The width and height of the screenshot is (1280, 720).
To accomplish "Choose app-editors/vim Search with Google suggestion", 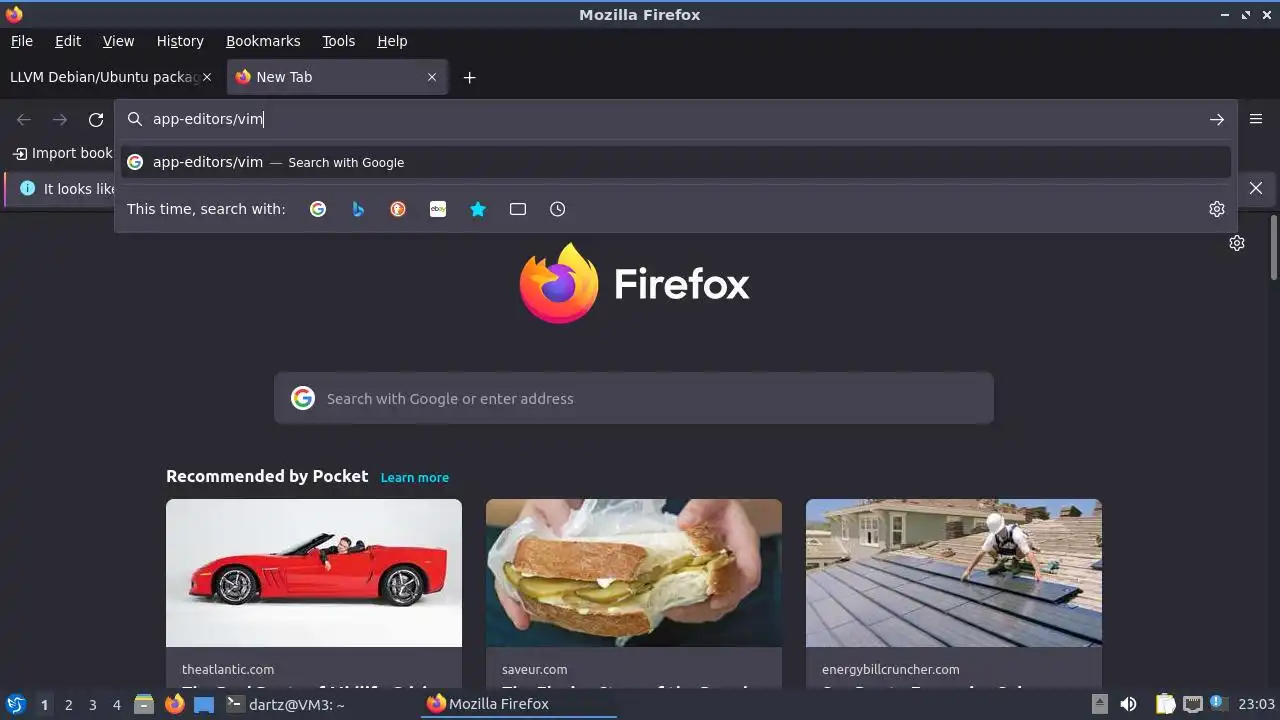I will (675, 162).
